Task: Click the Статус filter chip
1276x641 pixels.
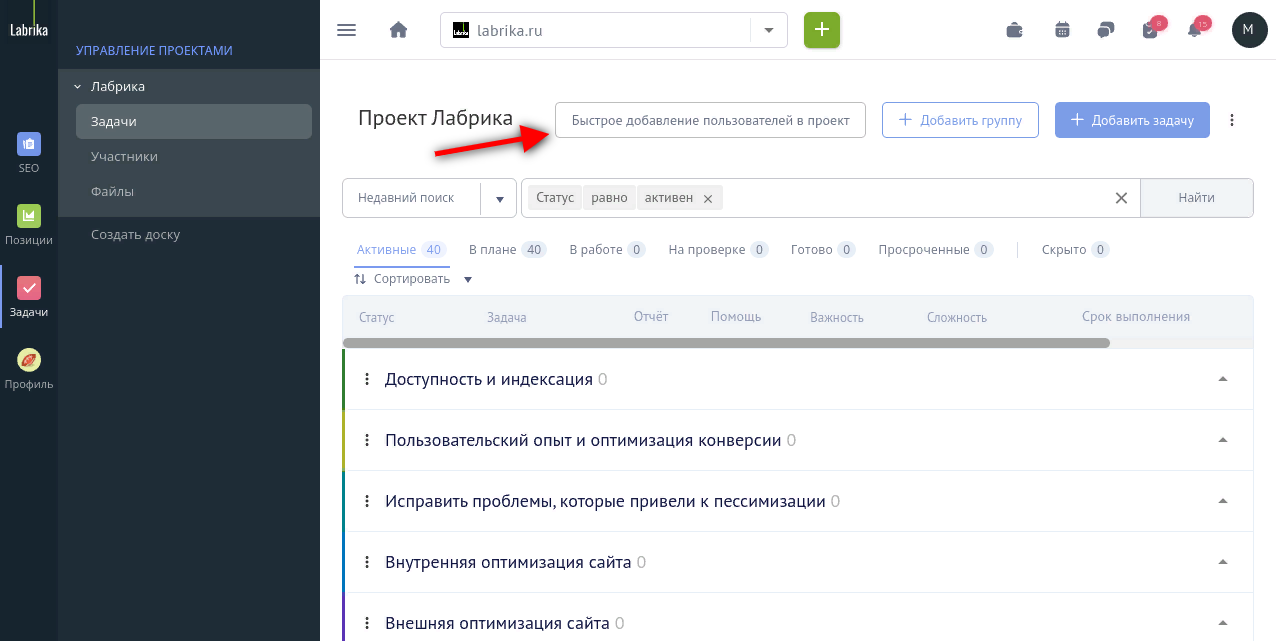Action: tap(555, 198)
